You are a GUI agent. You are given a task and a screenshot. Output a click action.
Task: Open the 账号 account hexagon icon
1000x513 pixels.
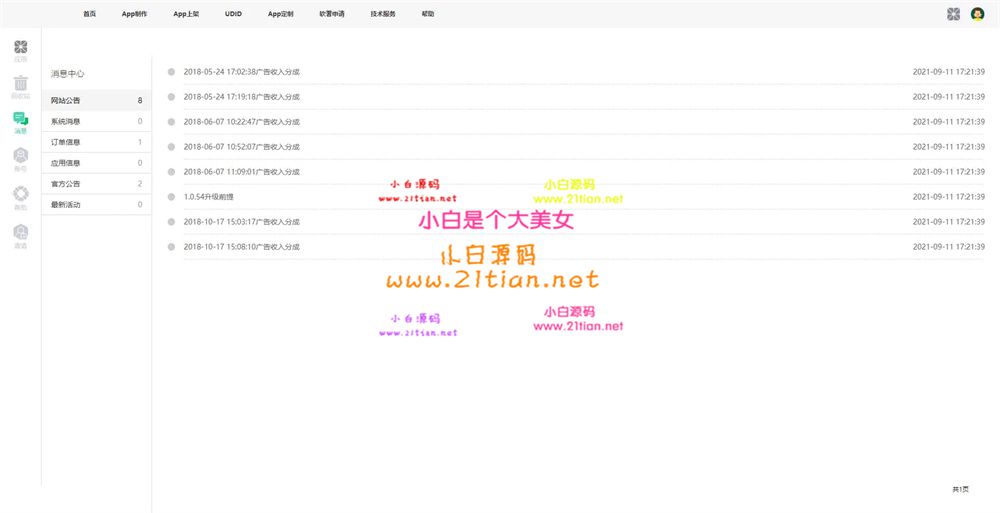point(21,156)
